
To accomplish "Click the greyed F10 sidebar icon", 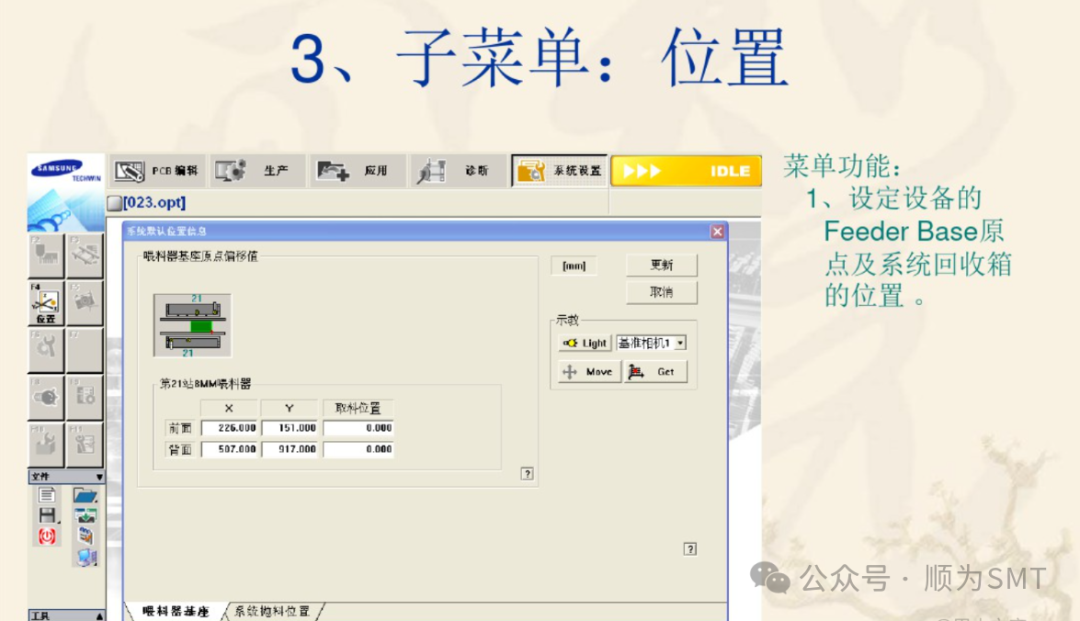I will pos(46,444).
